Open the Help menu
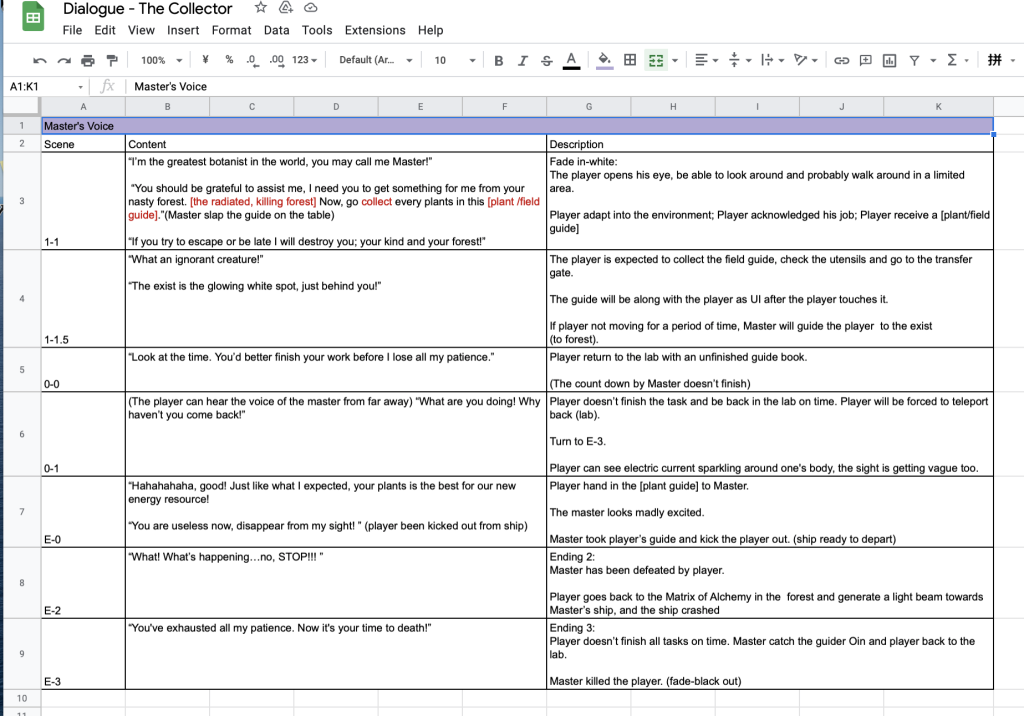Screen dimensions: 1024x716 (x=430, y=30)
